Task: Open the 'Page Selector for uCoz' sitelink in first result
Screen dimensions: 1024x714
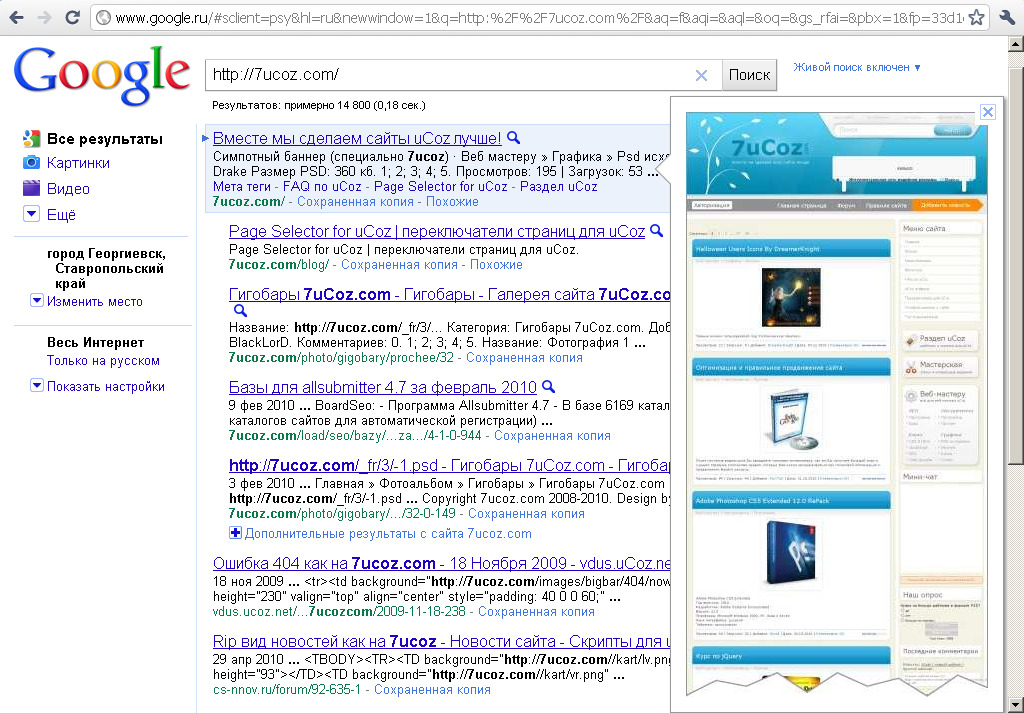Action: click(441, 186)
